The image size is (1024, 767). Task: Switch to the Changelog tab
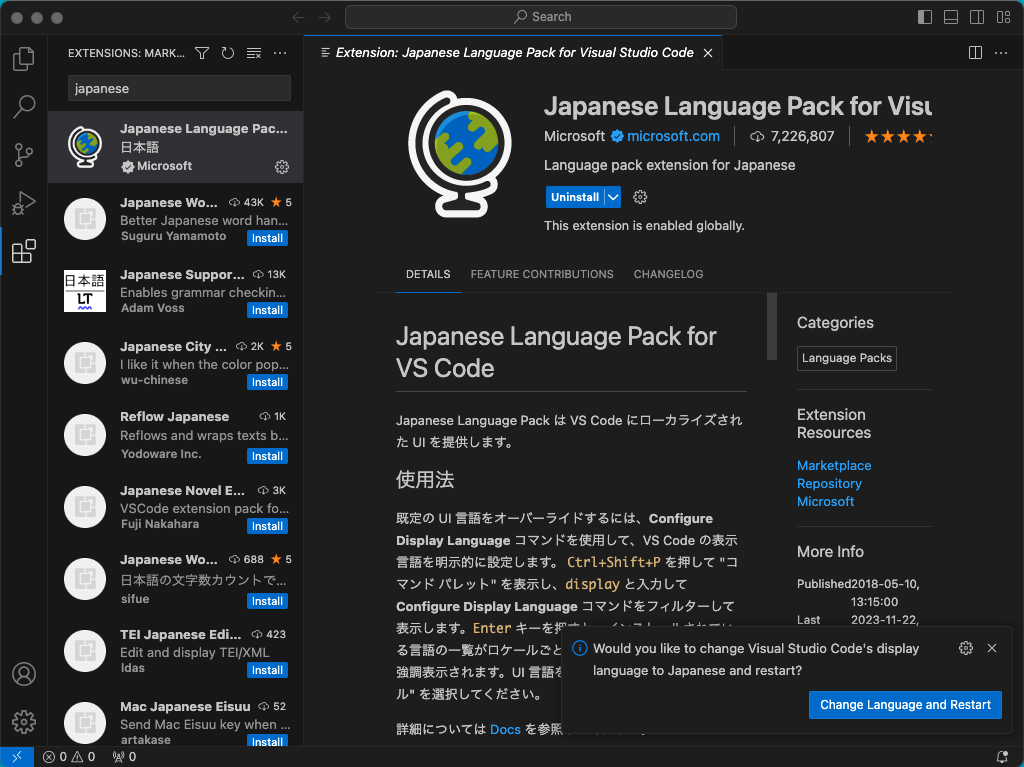pyautogui.click(x=668, y=274)
